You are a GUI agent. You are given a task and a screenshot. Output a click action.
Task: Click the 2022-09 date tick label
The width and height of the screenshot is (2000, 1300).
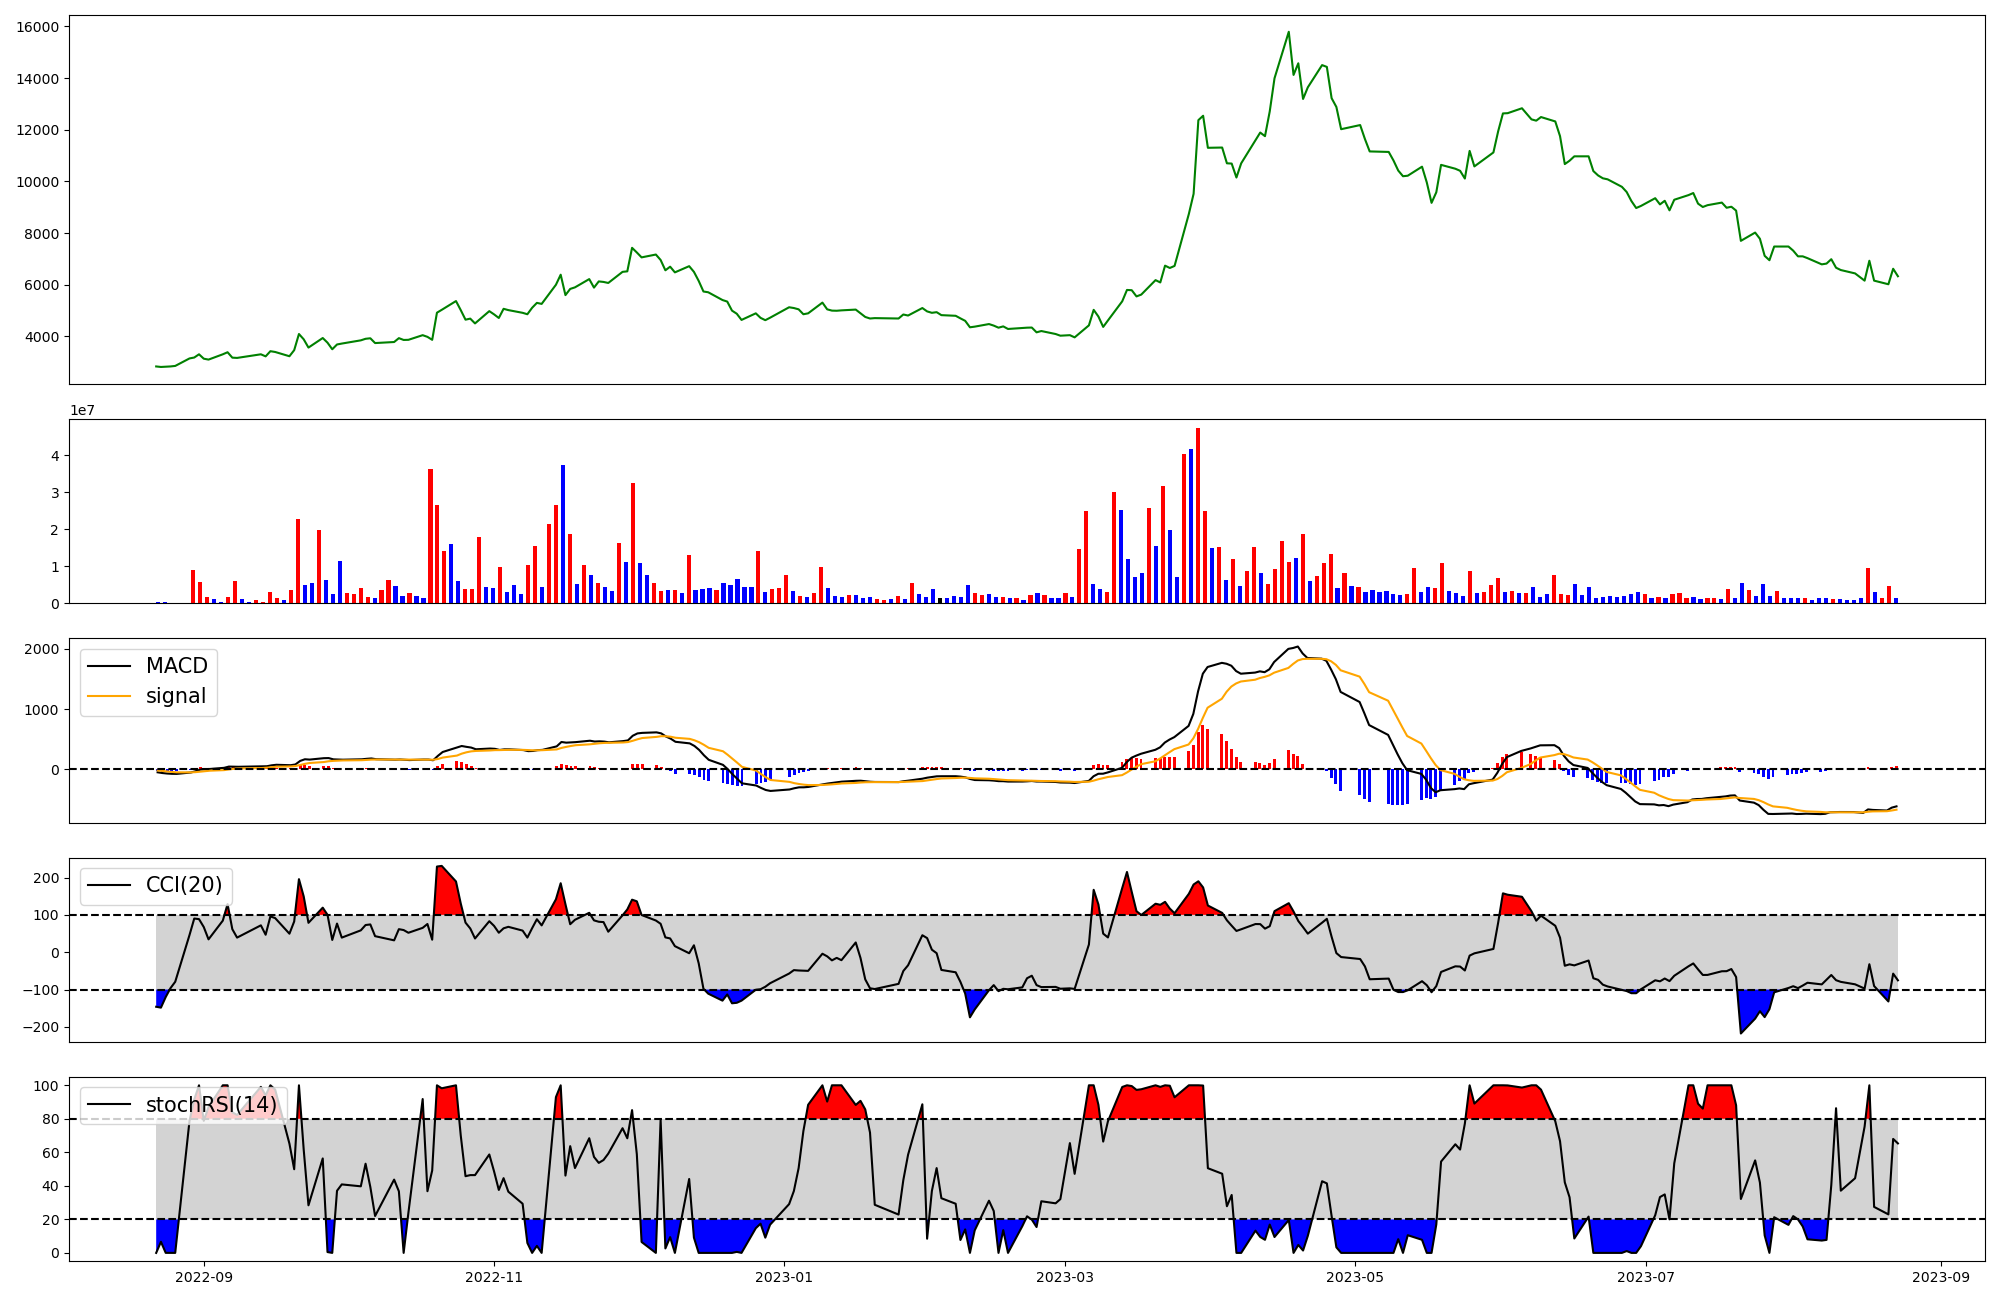(204, 1277)
